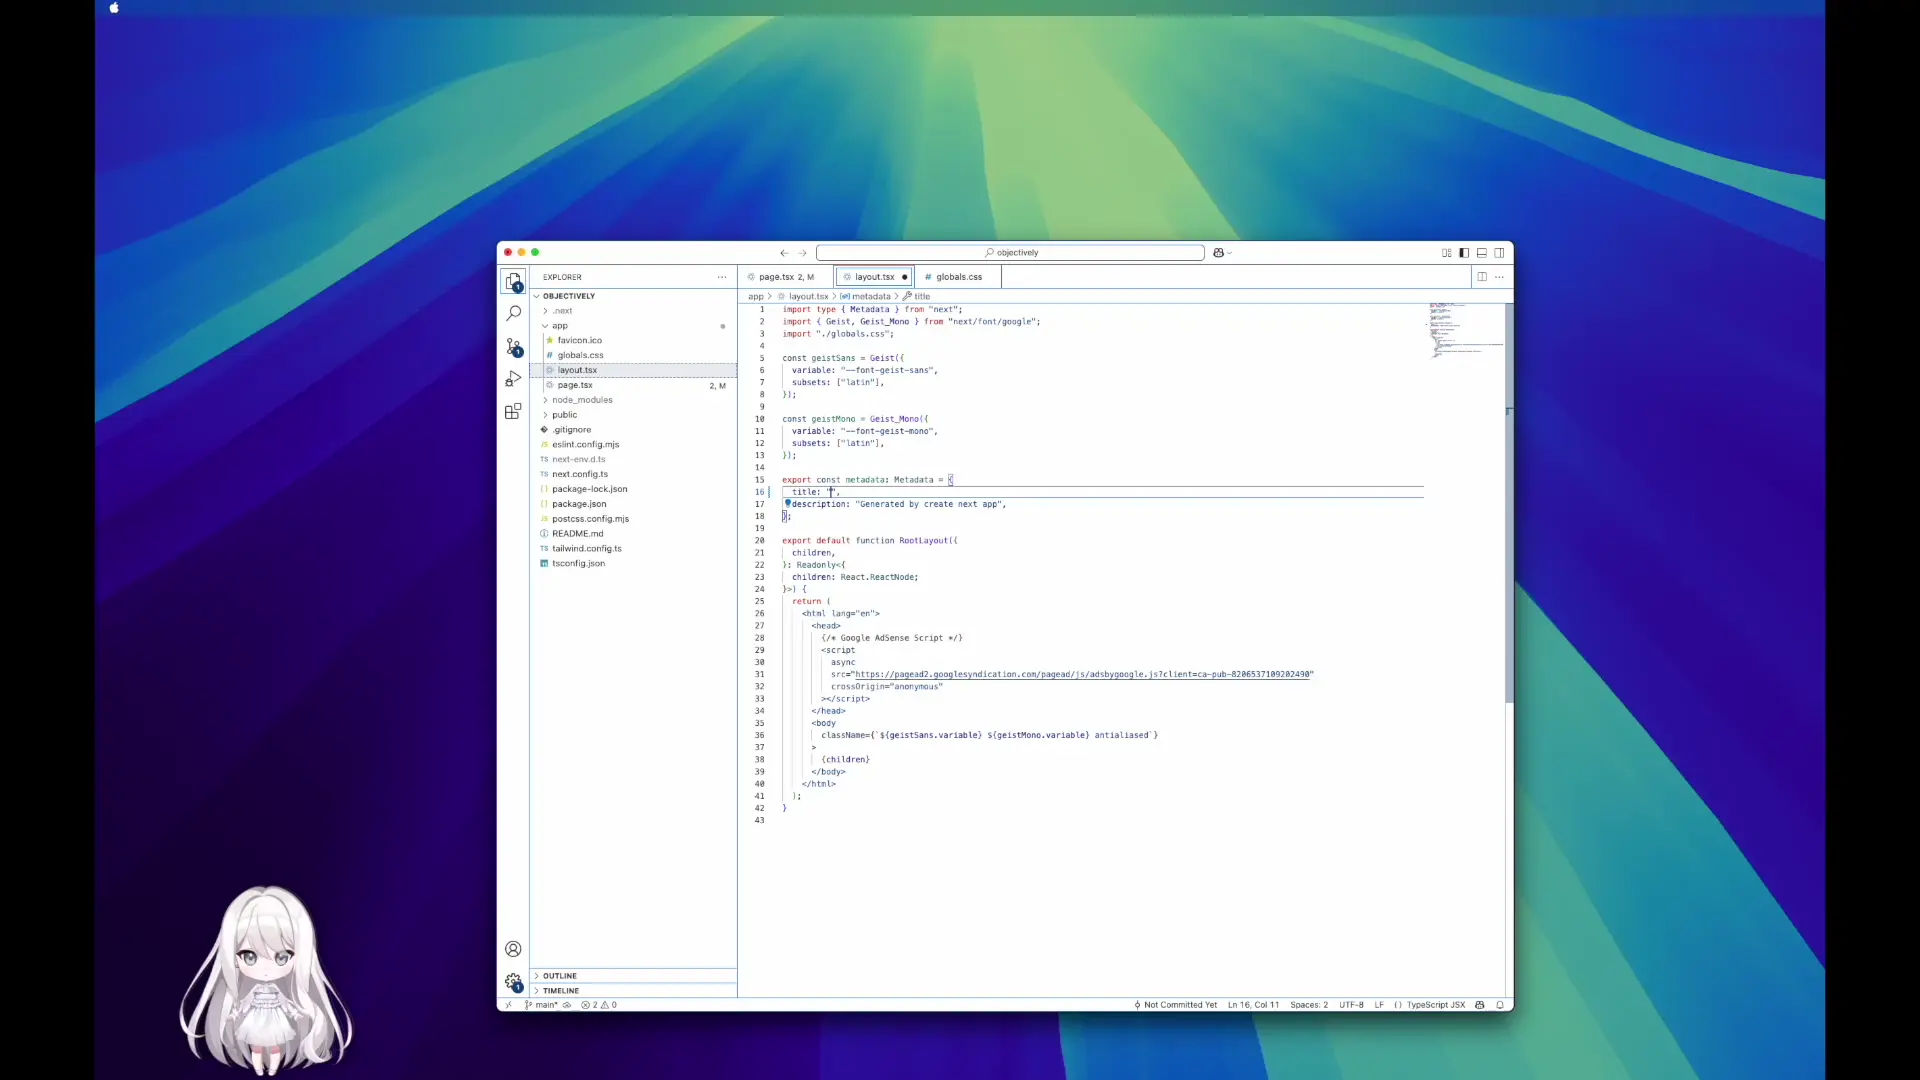
Task: Open the Customize Layout icon
Action: 1446,253
